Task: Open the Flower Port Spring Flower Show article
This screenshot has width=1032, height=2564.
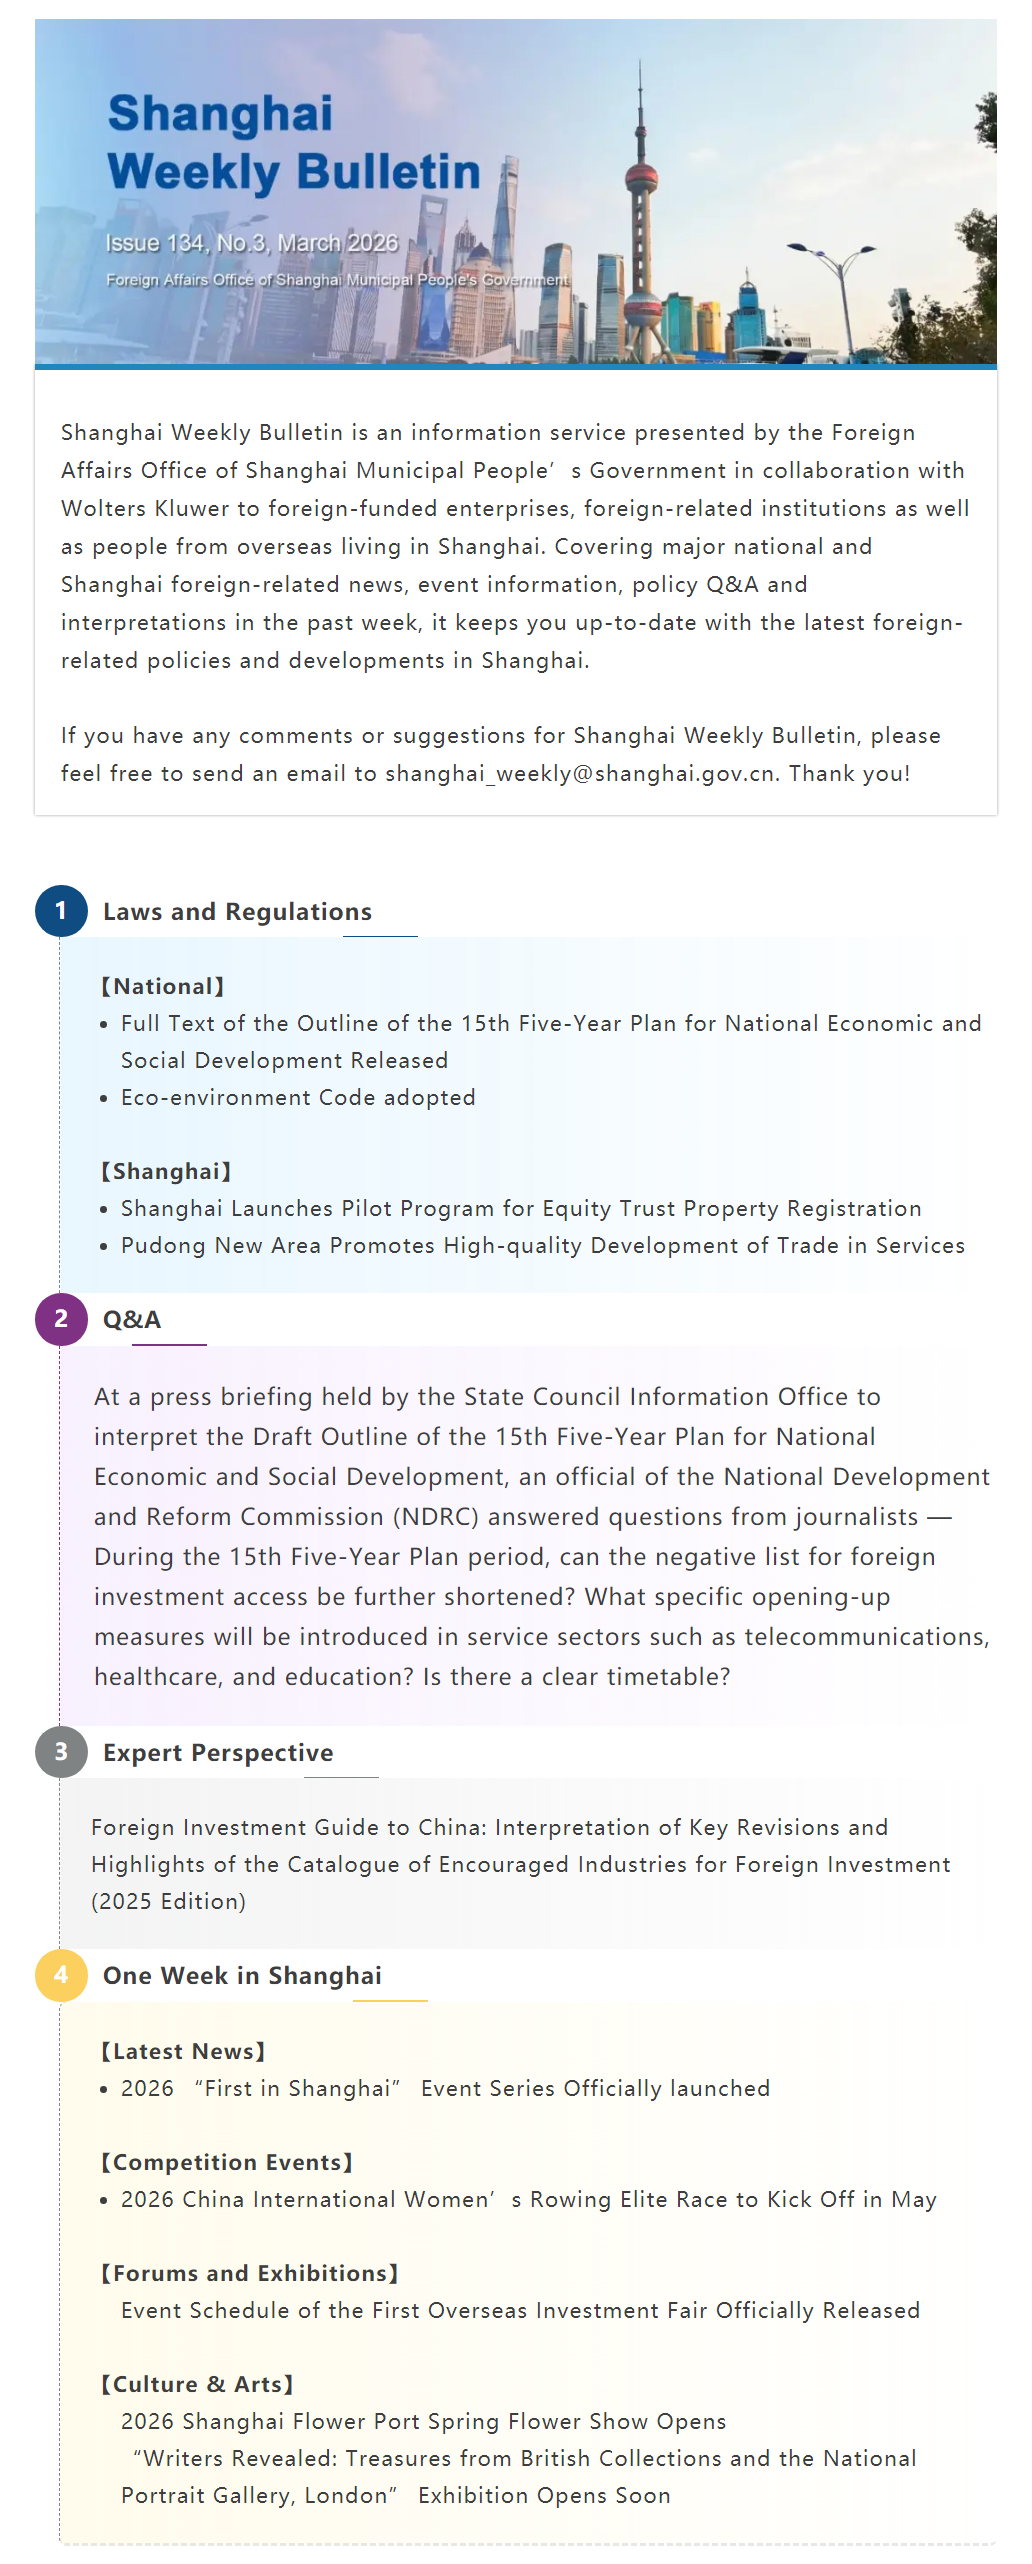Action: [x=423, y=2421]
